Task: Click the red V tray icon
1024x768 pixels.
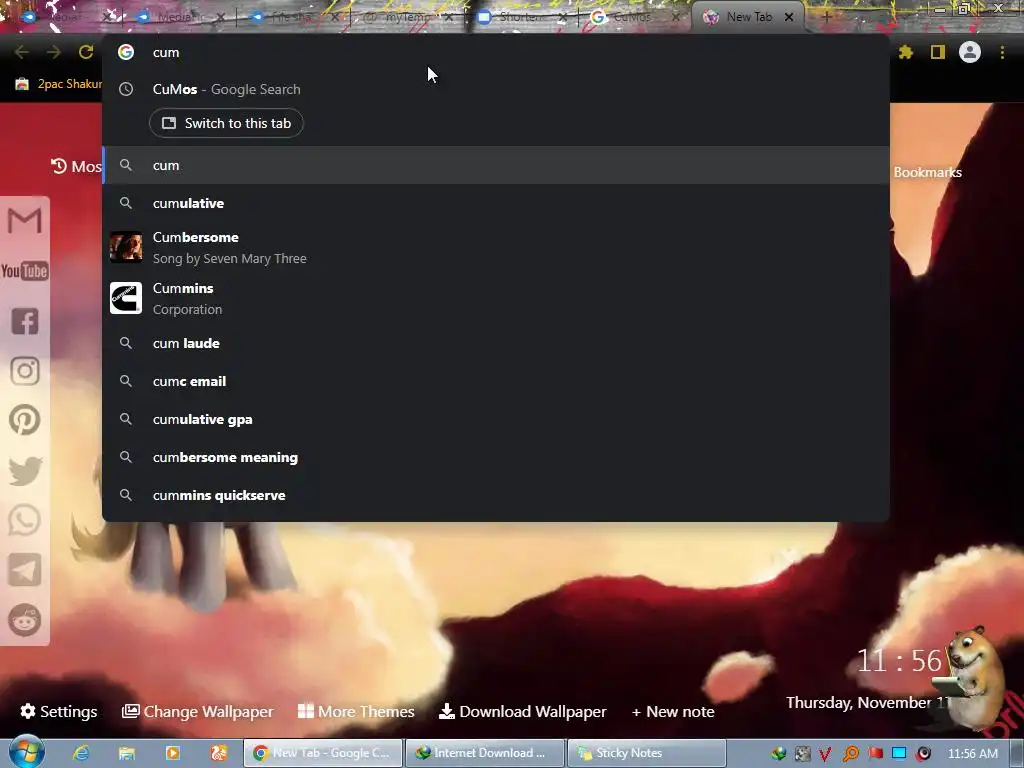Action: pyautogui.click(x=825, y=754)
